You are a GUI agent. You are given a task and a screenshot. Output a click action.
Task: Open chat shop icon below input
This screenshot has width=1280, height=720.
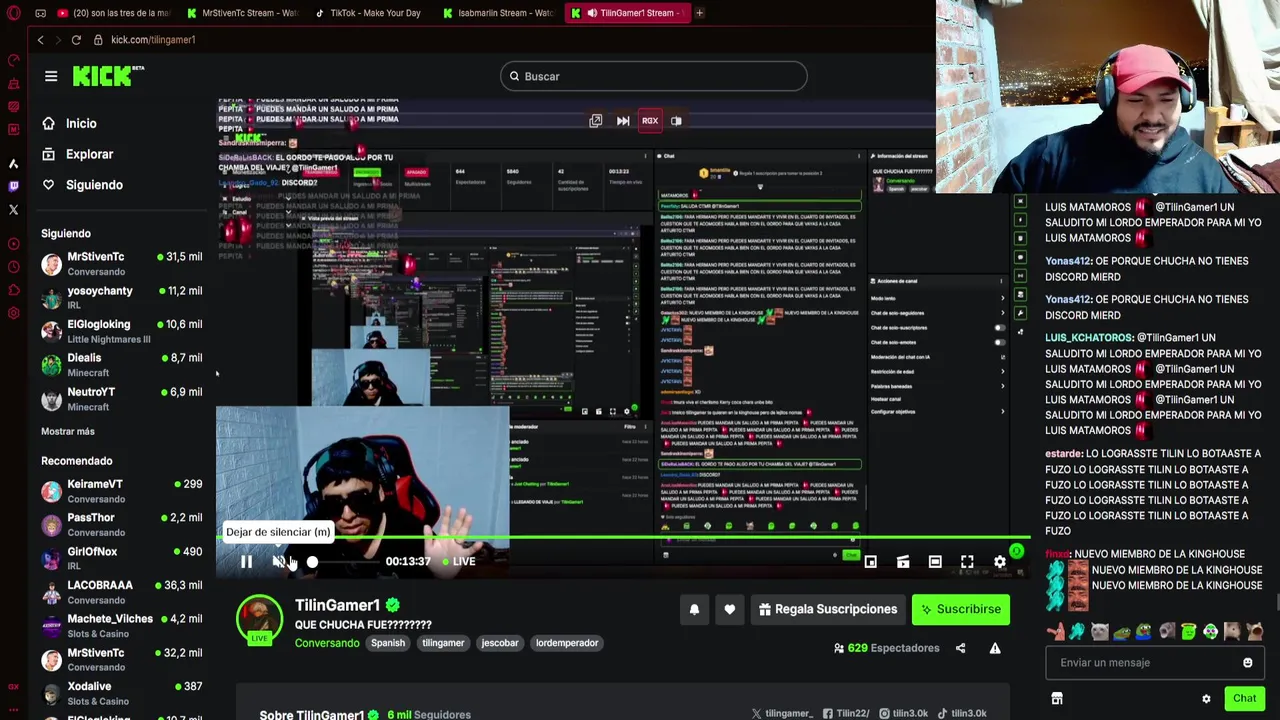point(1057,699)
